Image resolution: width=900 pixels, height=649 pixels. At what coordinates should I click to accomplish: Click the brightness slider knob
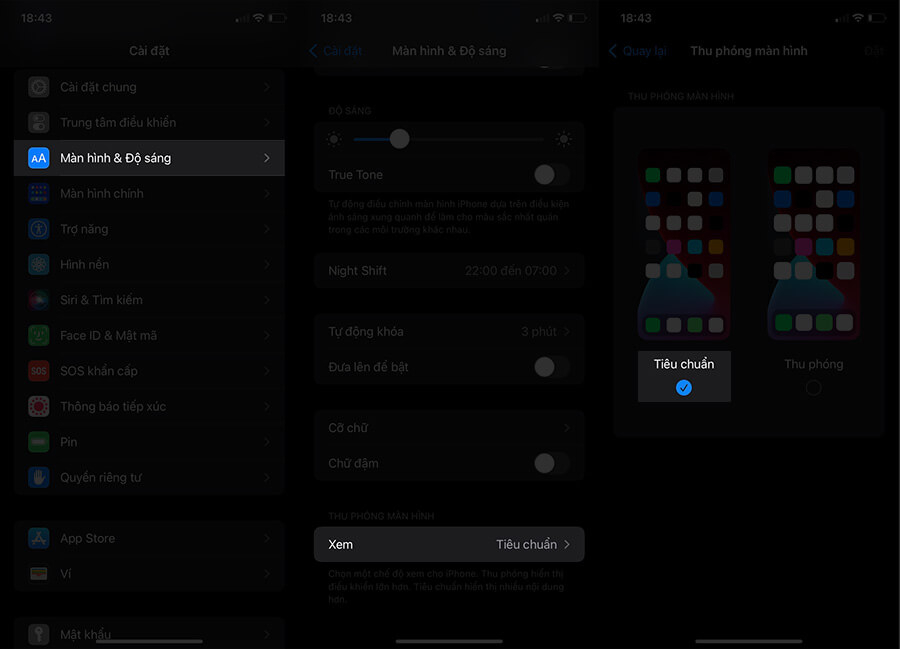point(399,139)
